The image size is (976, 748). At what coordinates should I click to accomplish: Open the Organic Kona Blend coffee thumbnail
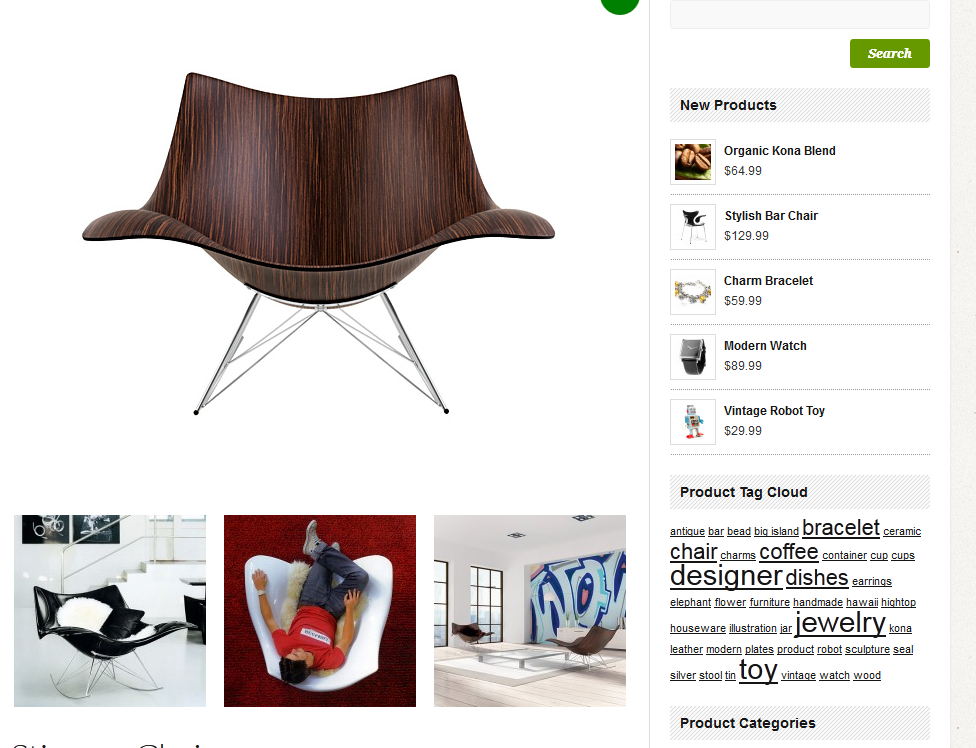point(693,162)
